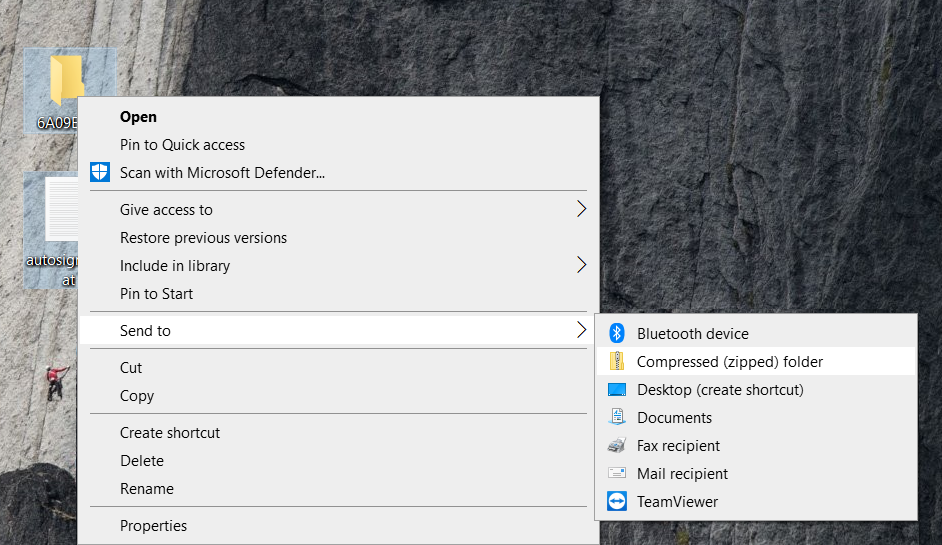The height and width of the screenshot is (545, 942).
Task: Expand the Send to submenu arrow
Action: 581,331
